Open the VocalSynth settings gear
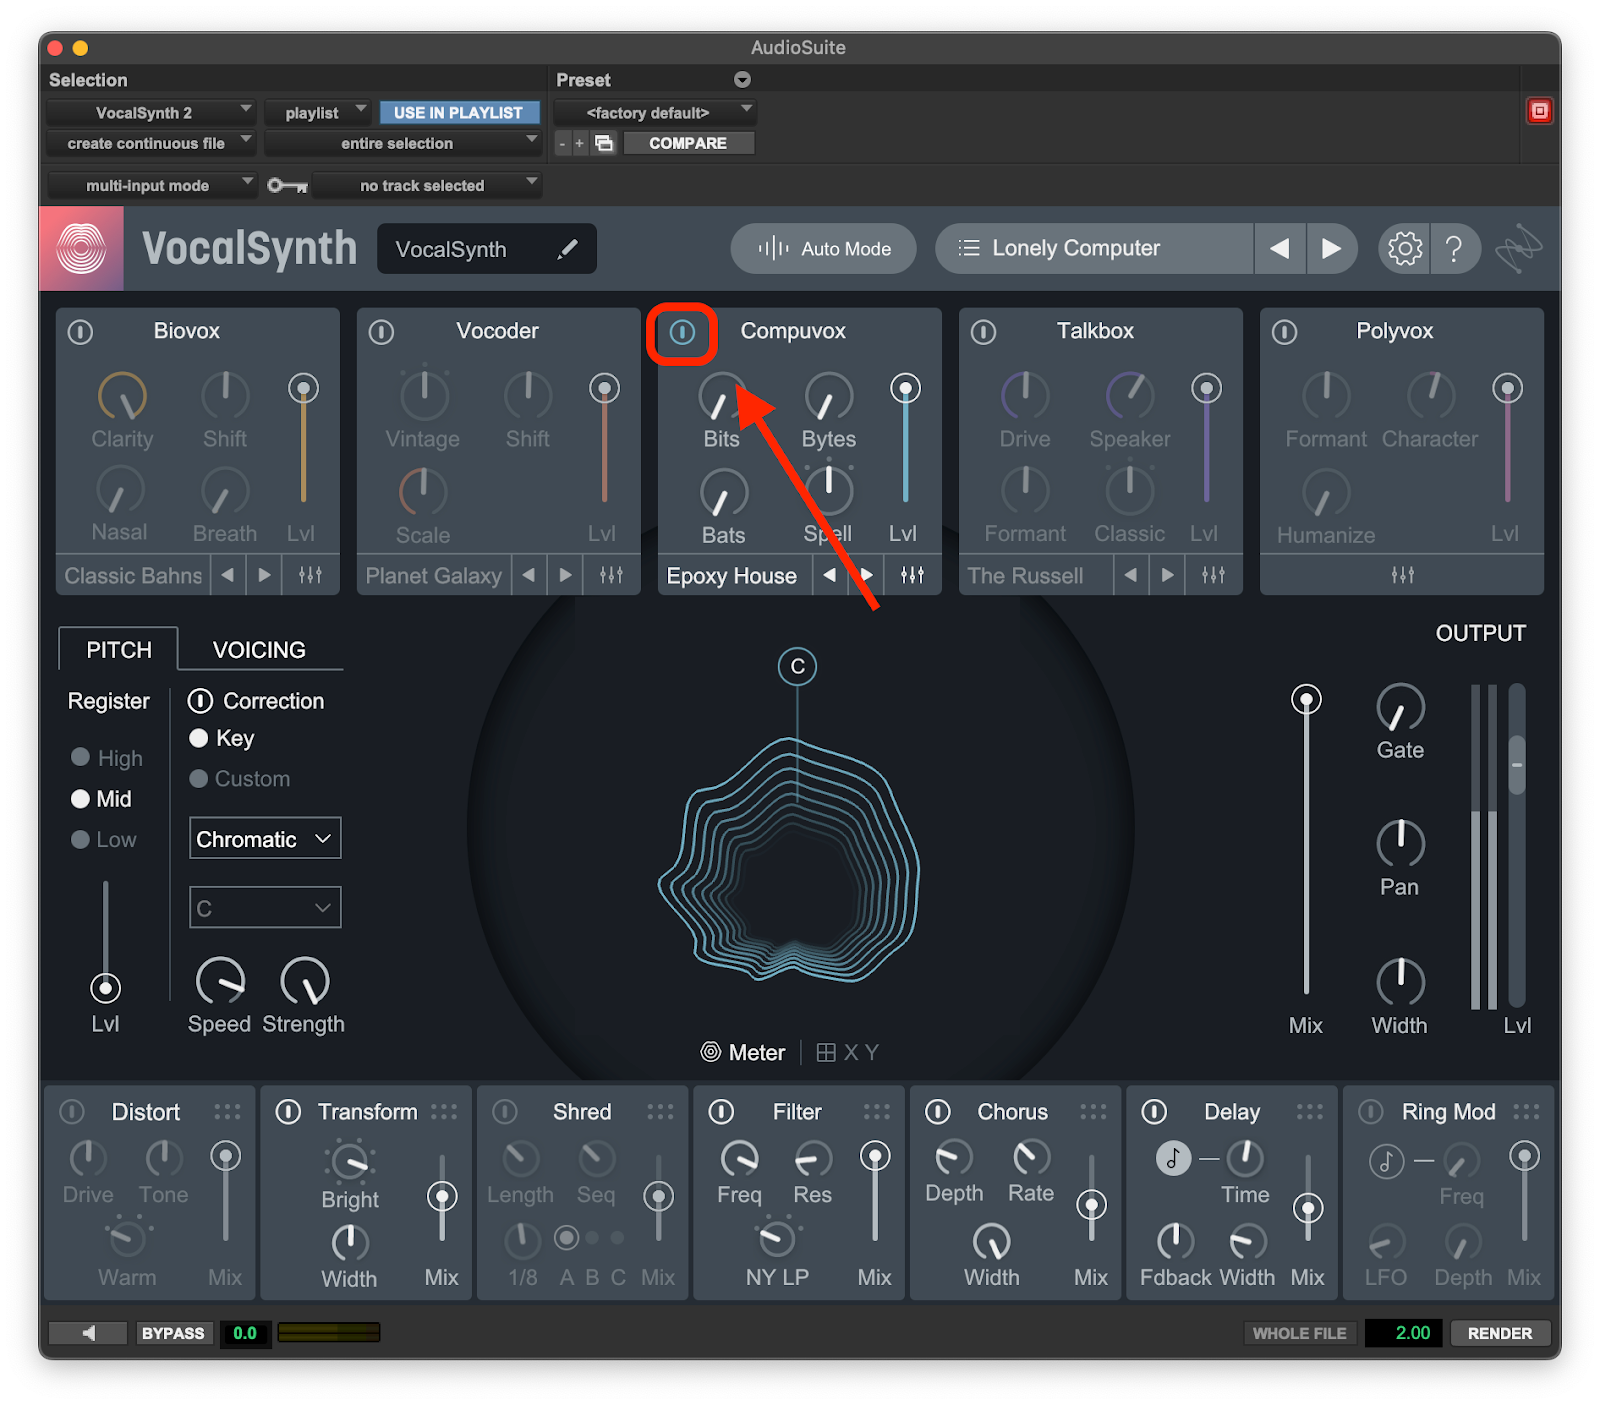Image resolution: width=1600 pixels, height=1405 pixels. 1404,248
